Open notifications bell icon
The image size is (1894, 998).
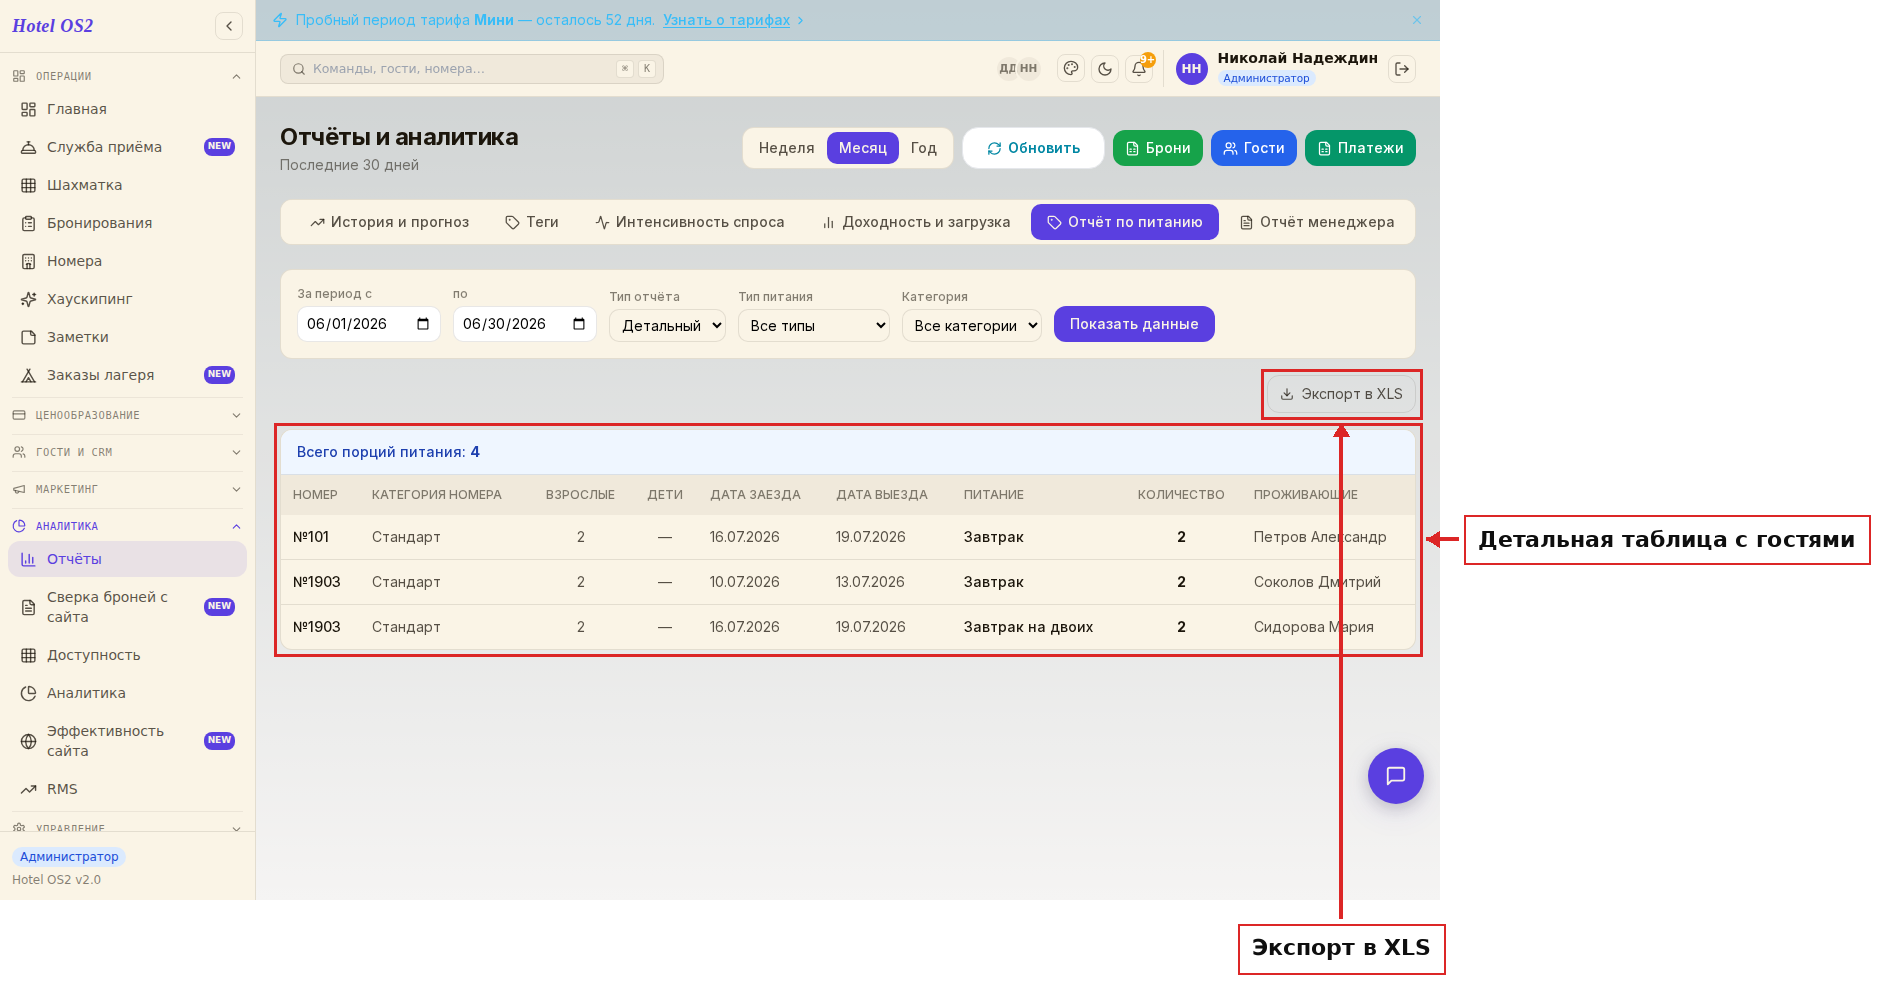tap(1139, 69)
